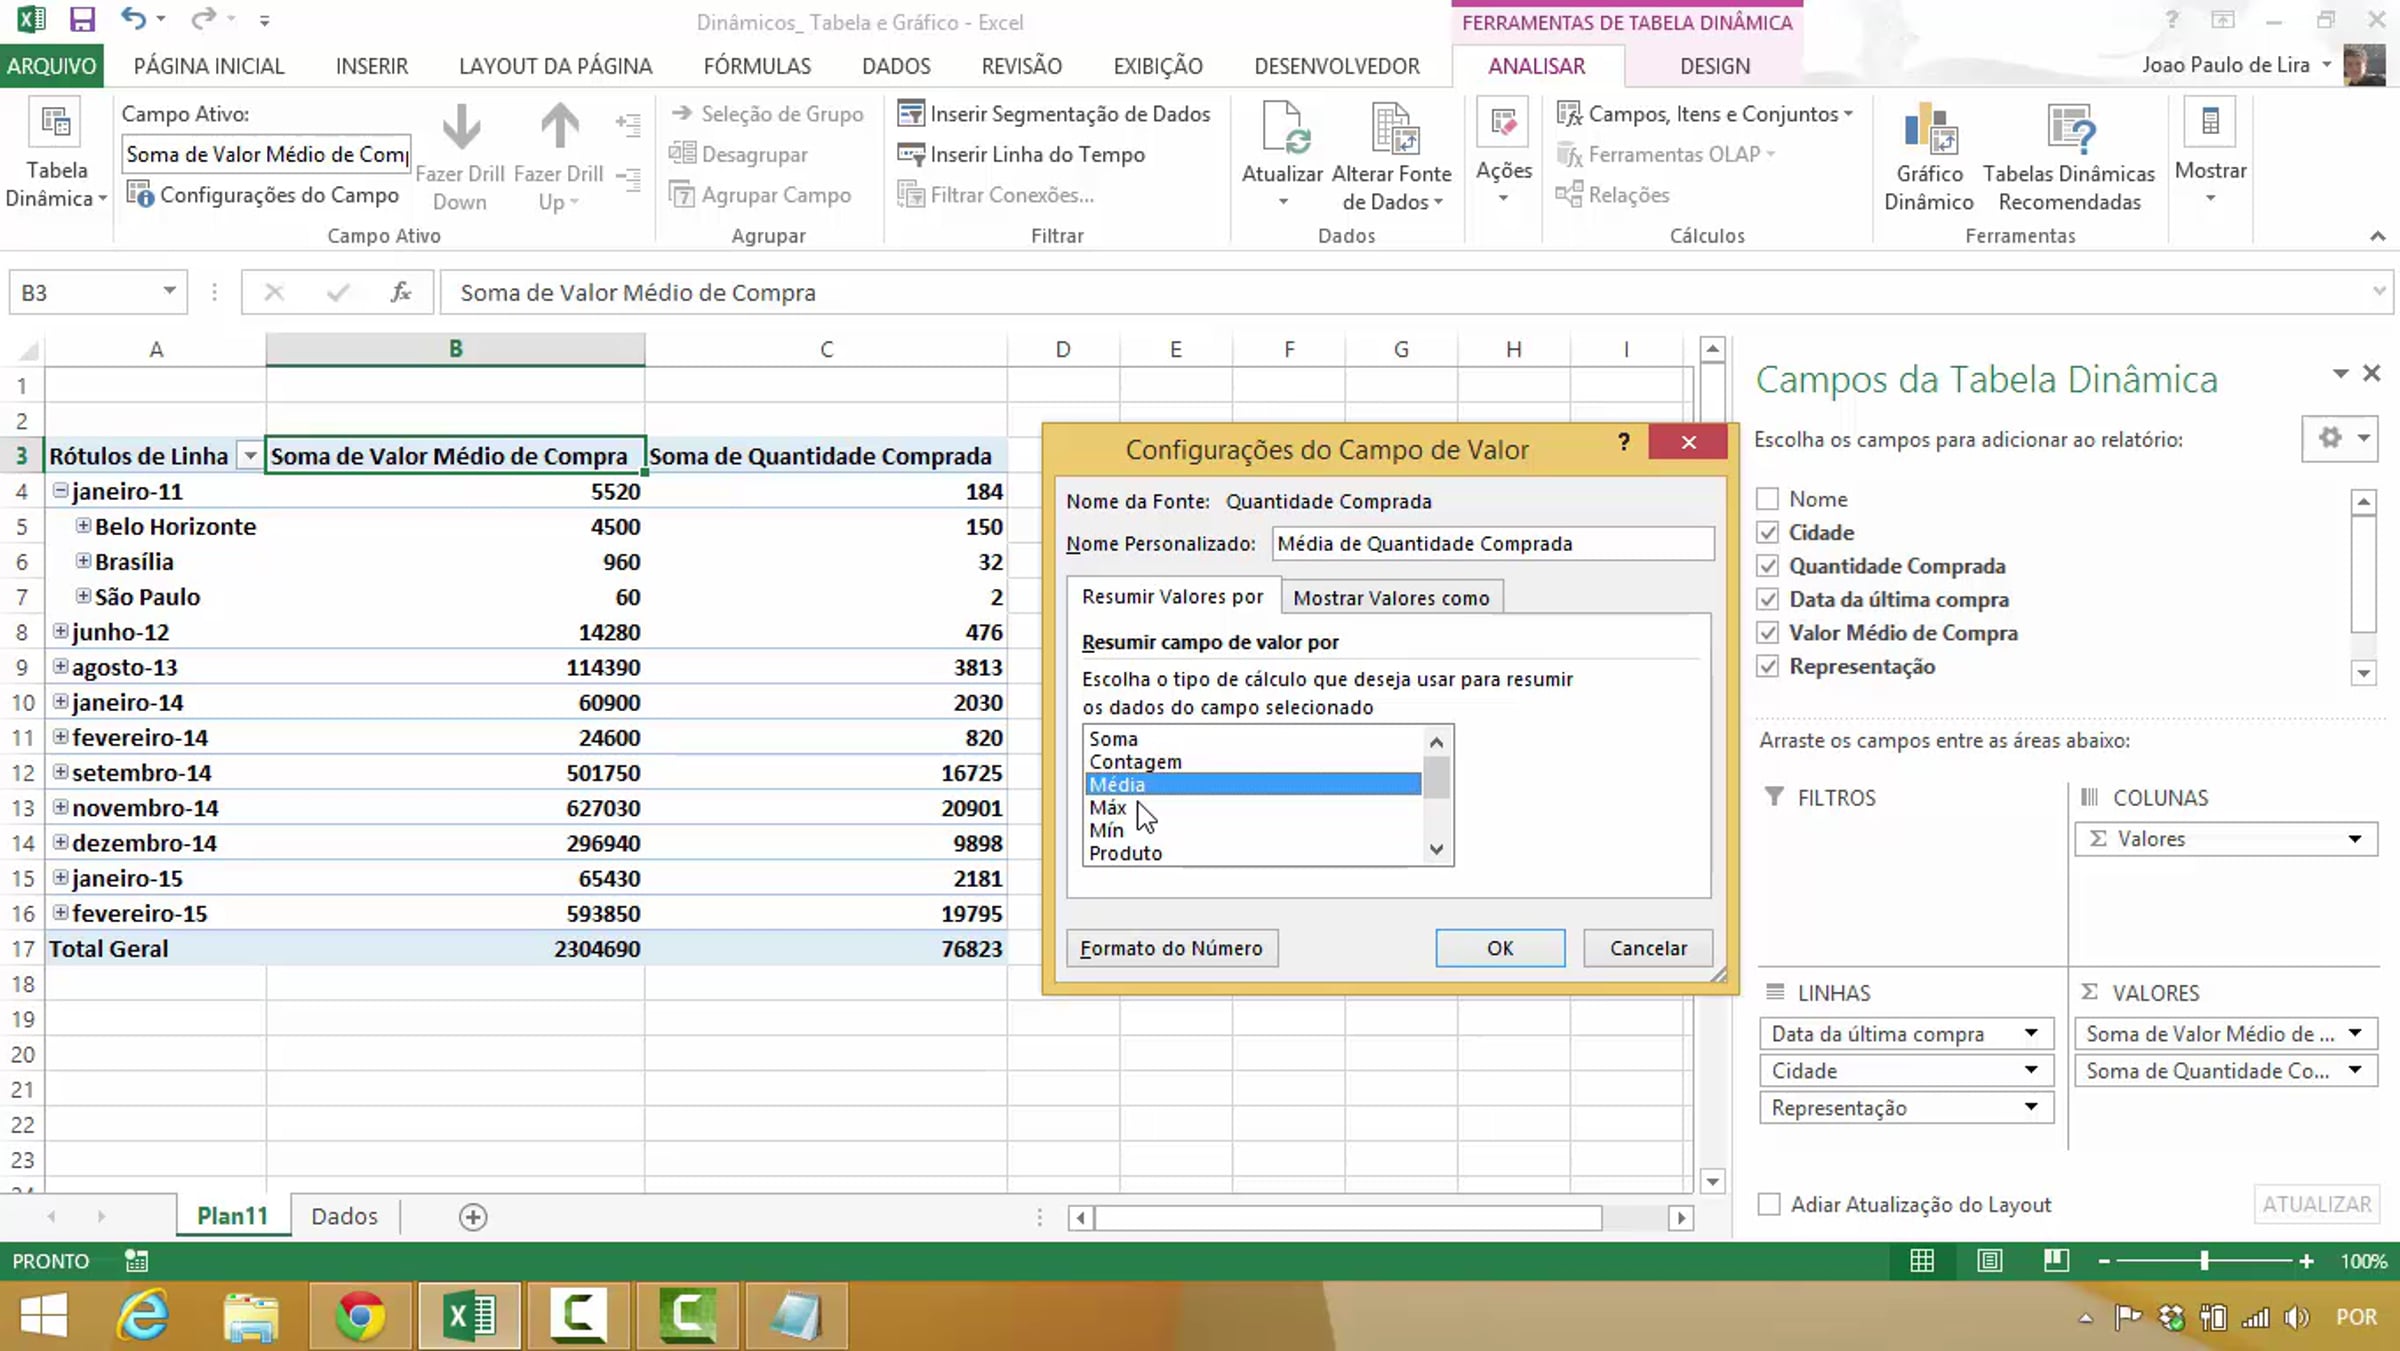The height and width of the screenshot is (1351, 2400).
Task: Click the Formato do Número button
Action: (x=1171, y=948)
